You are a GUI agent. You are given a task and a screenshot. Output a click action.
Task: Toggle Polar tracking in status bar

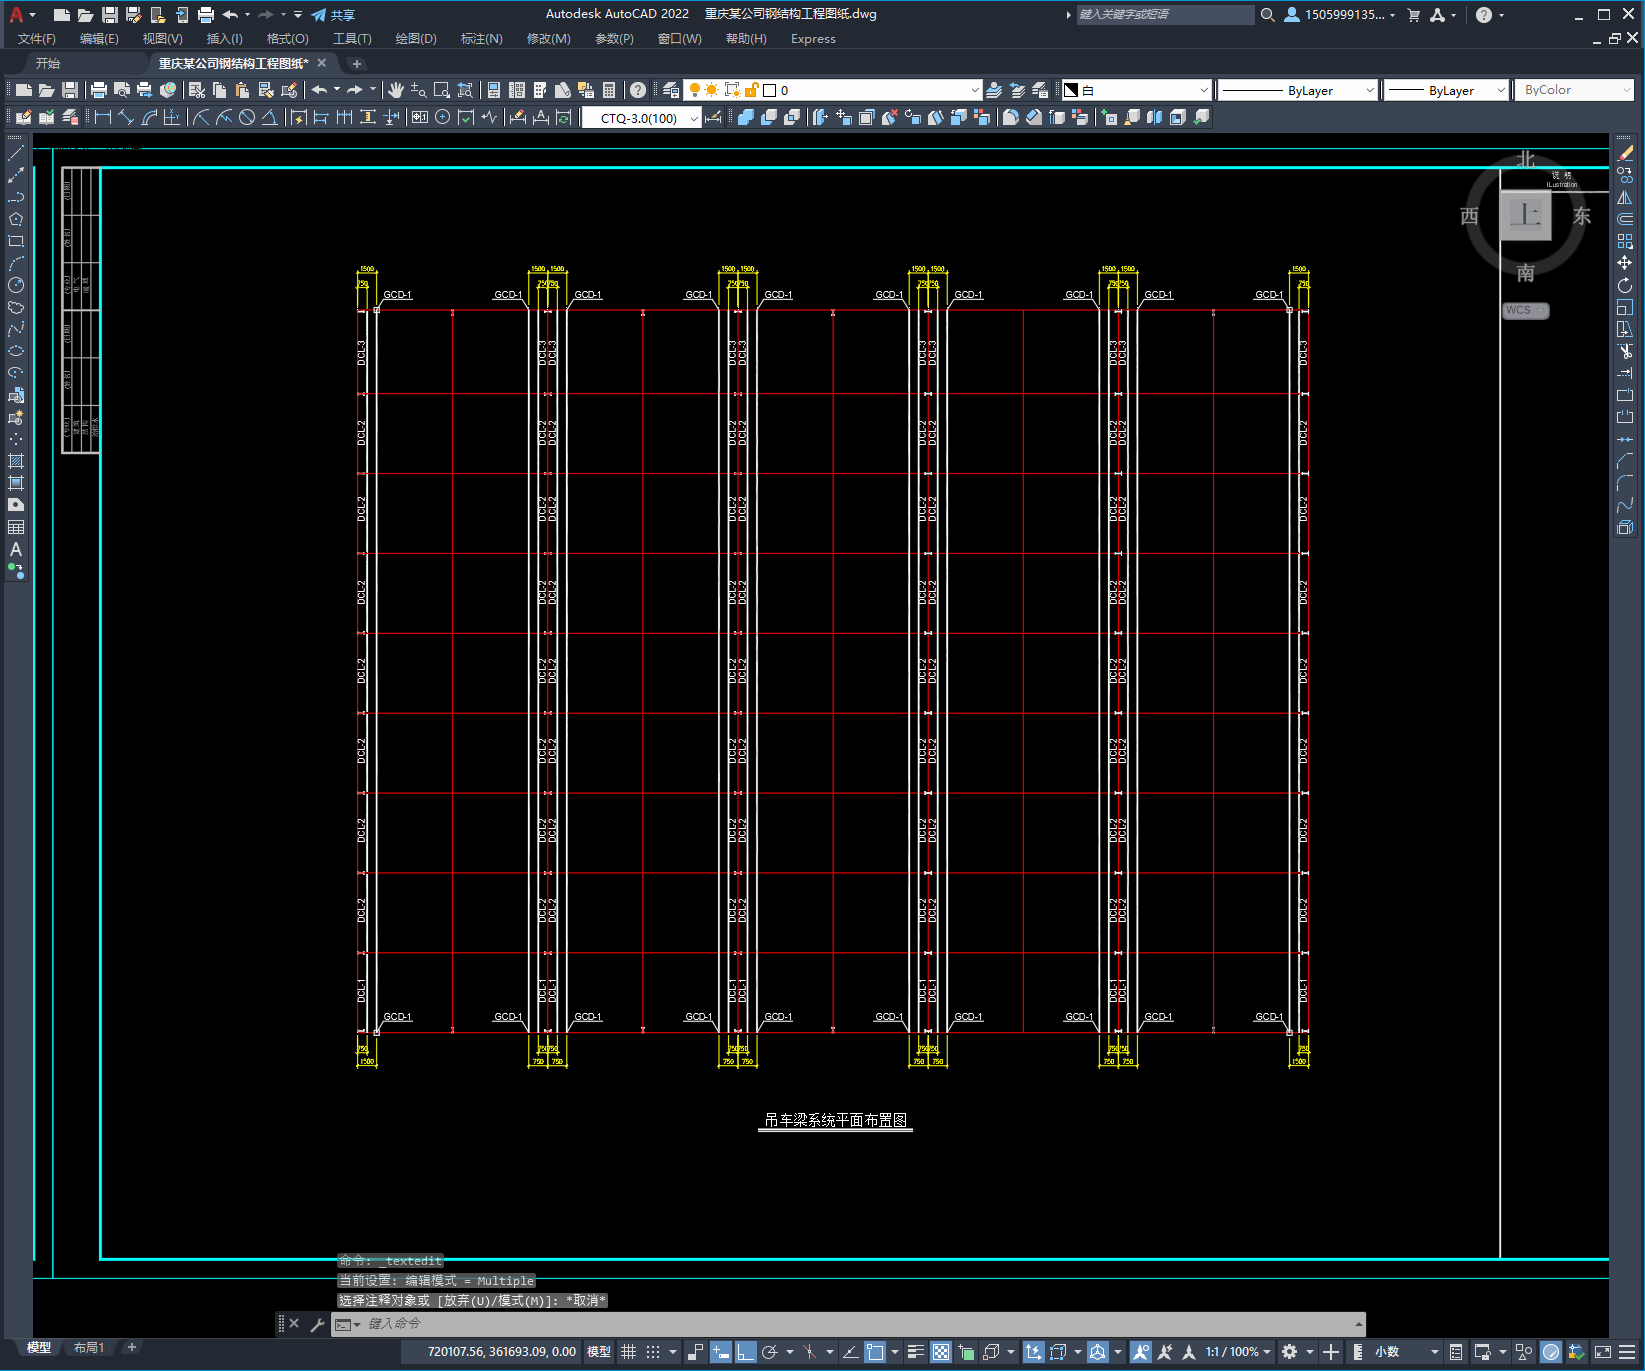click(x=769, y=1352)
